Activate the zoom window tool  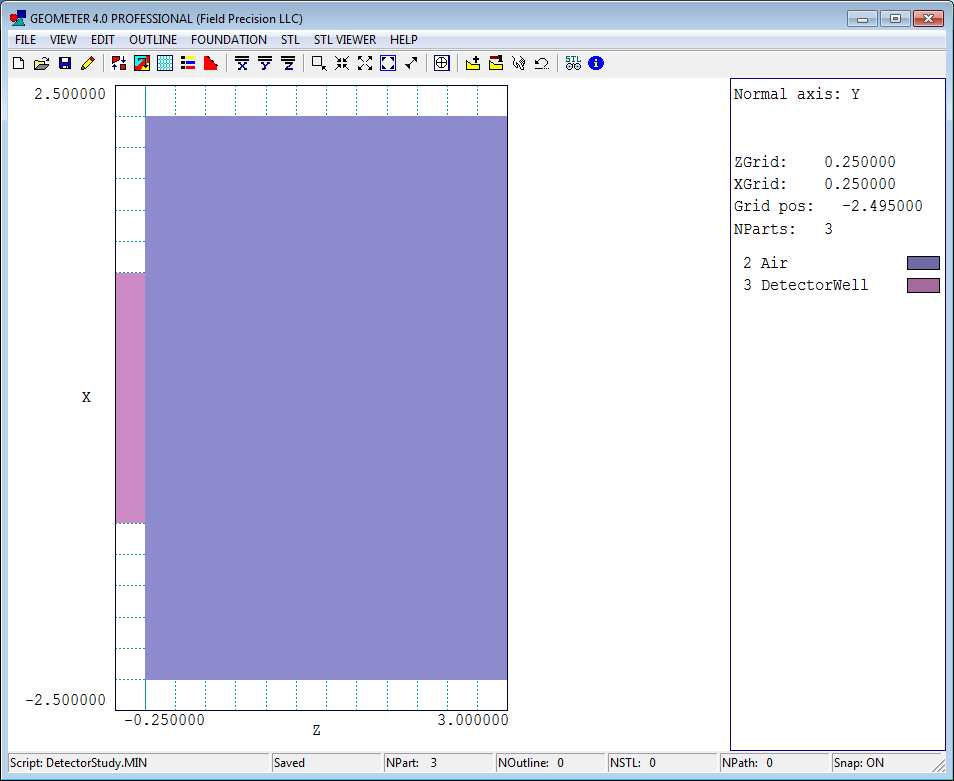318,63
